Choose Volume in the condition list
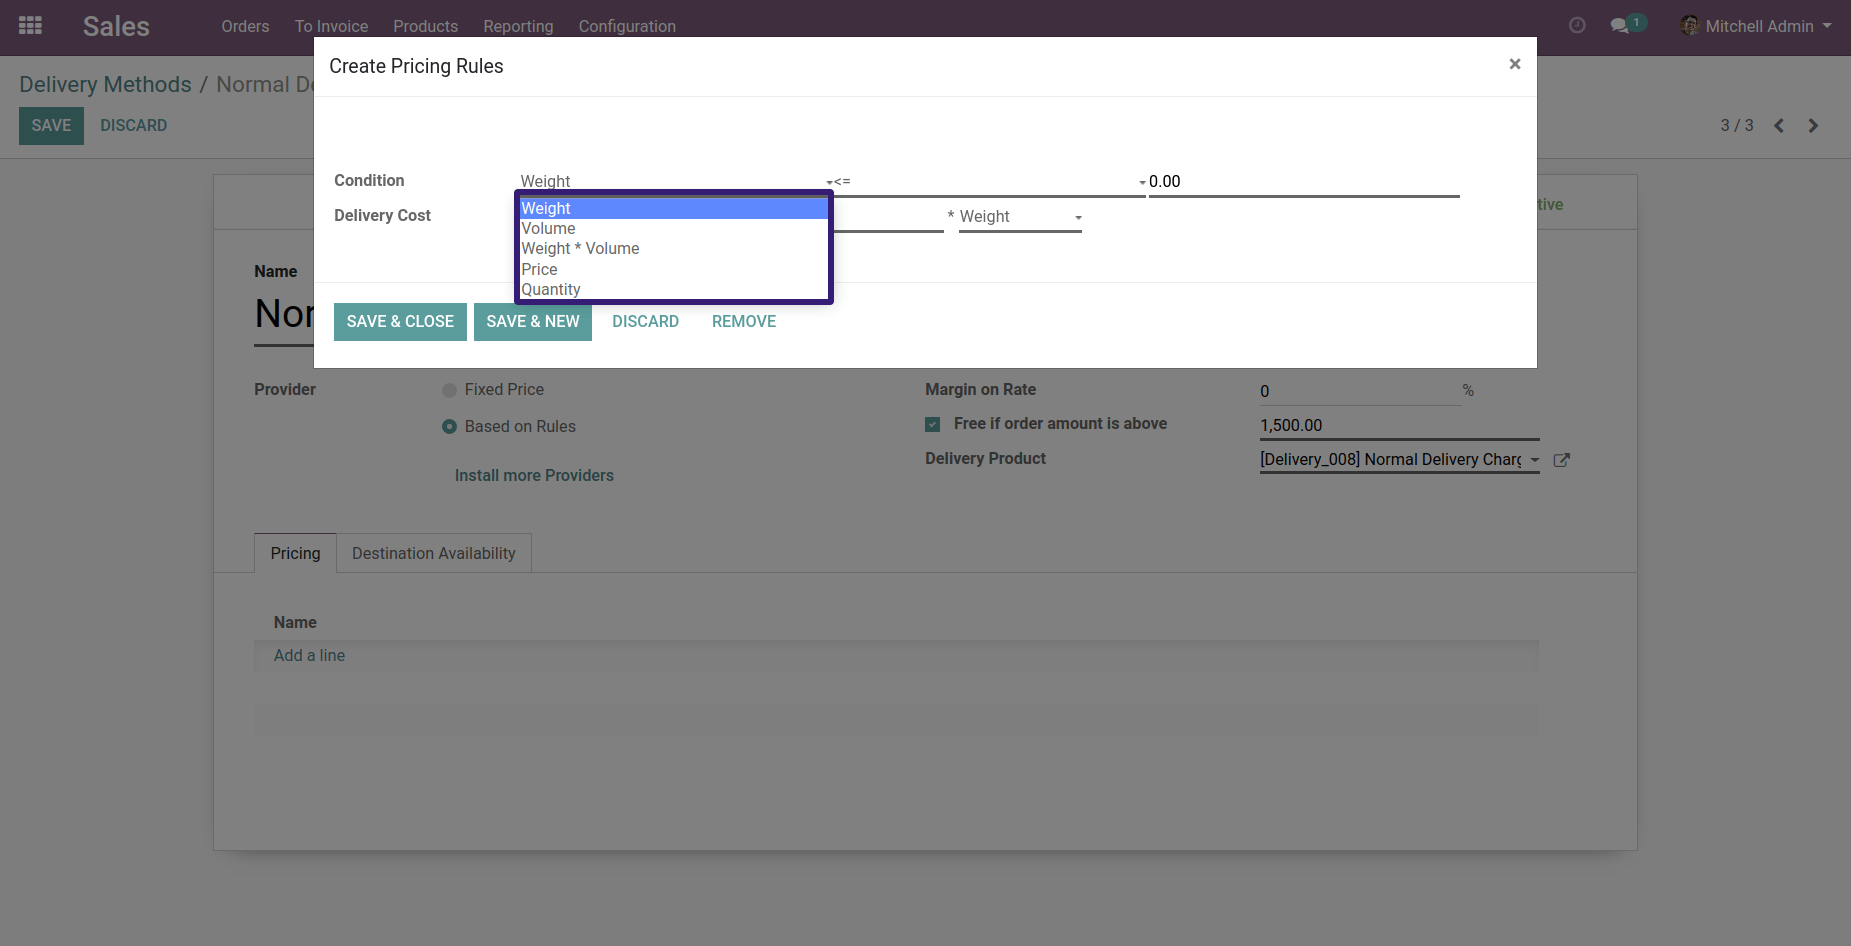Screen dimensions: 1851x946 (x=674, y=228)
